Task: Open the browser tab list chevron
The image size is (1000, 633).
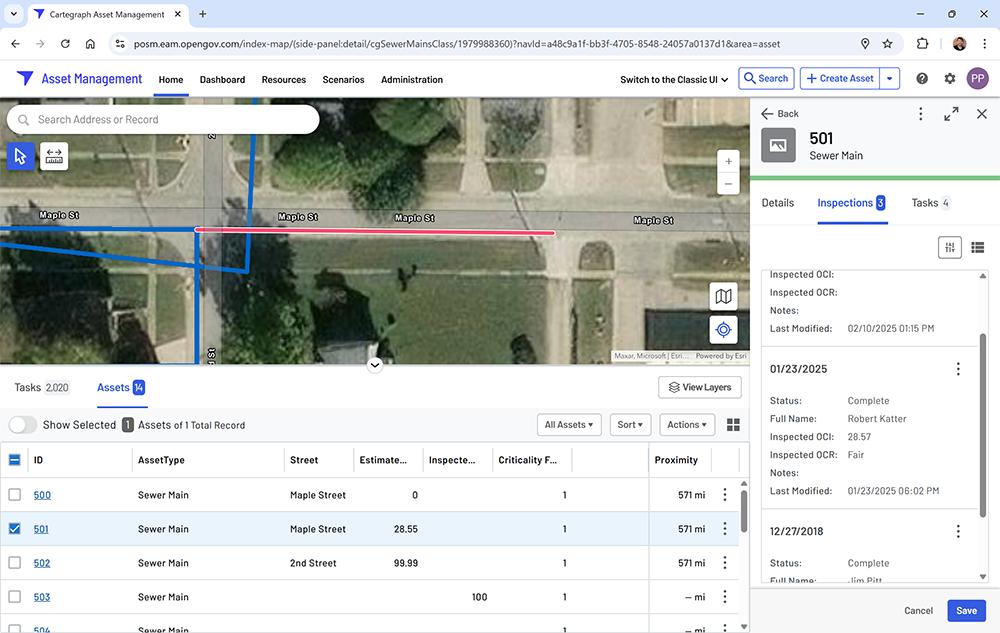Action: tap(13, 13)
